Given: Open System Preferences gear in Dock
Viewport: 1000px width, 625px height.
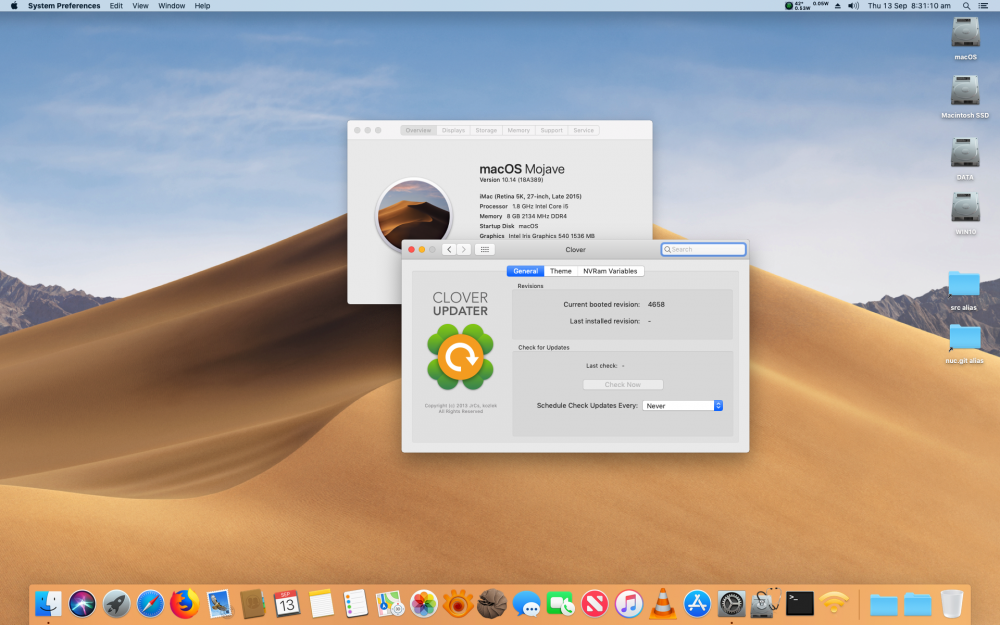Looking at the screenshot, I should (x=731, y=603).
